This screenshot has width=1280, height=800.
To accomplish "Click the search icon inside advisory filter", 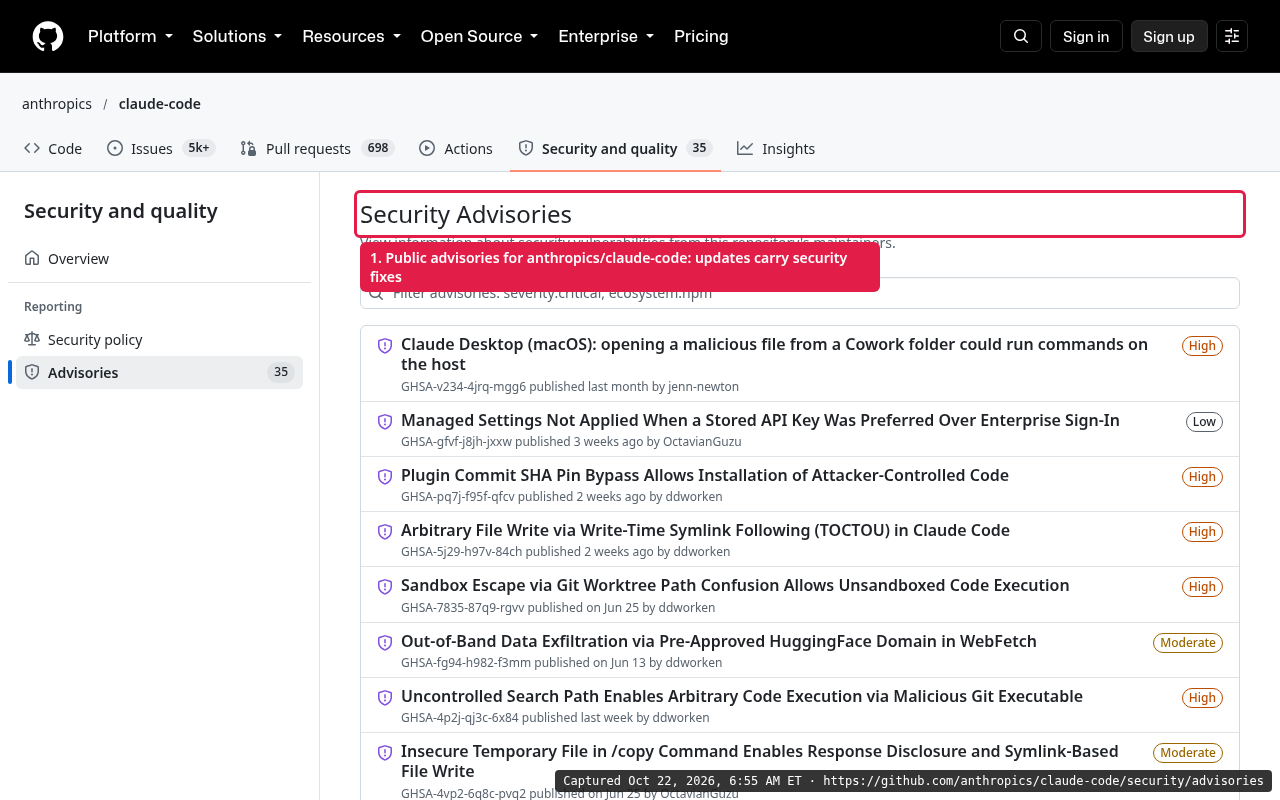I will pos(377,294).
